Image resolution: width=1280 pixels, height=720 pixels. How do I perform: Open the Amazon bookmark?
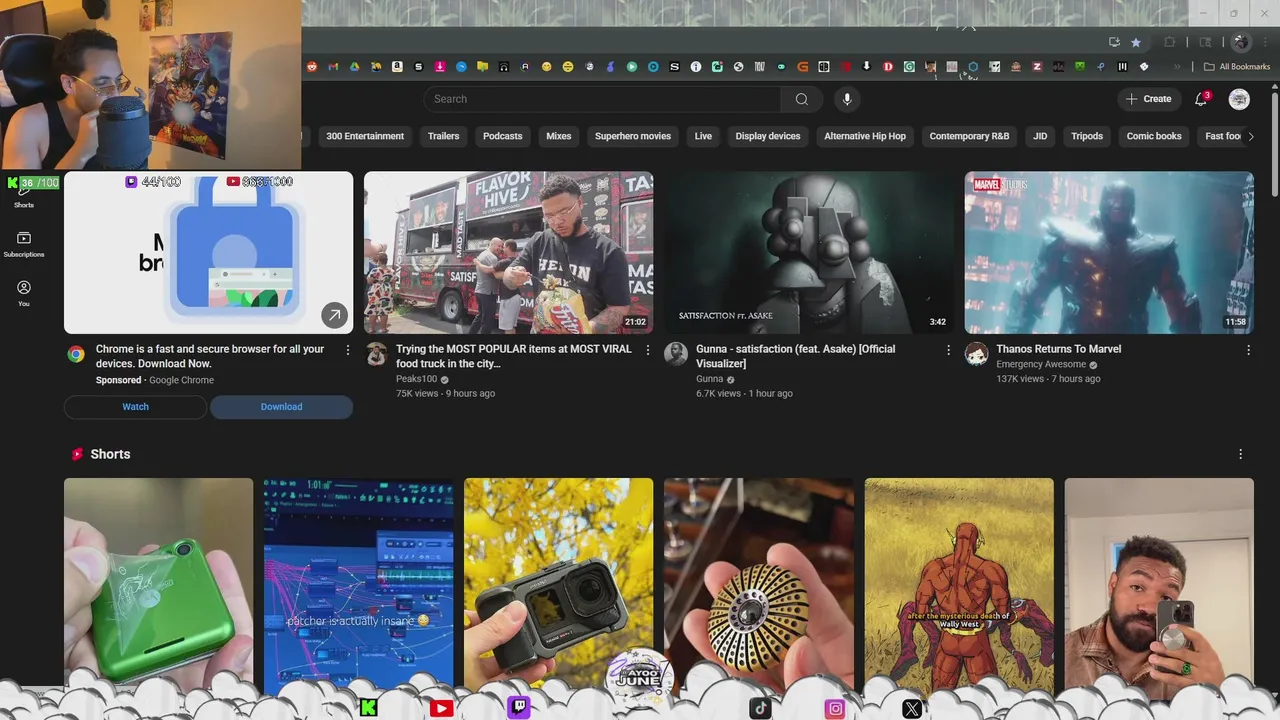click(x=397, y=67)
